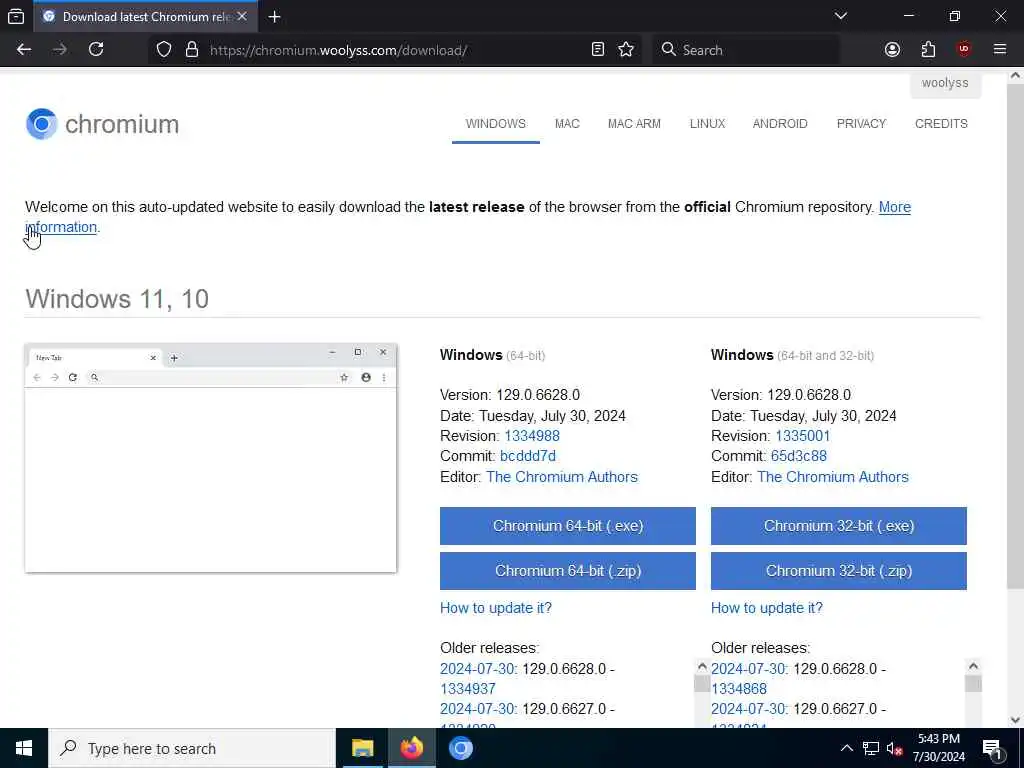
Task: Open older 32-bit release 1334868
Action: (739, 689)
